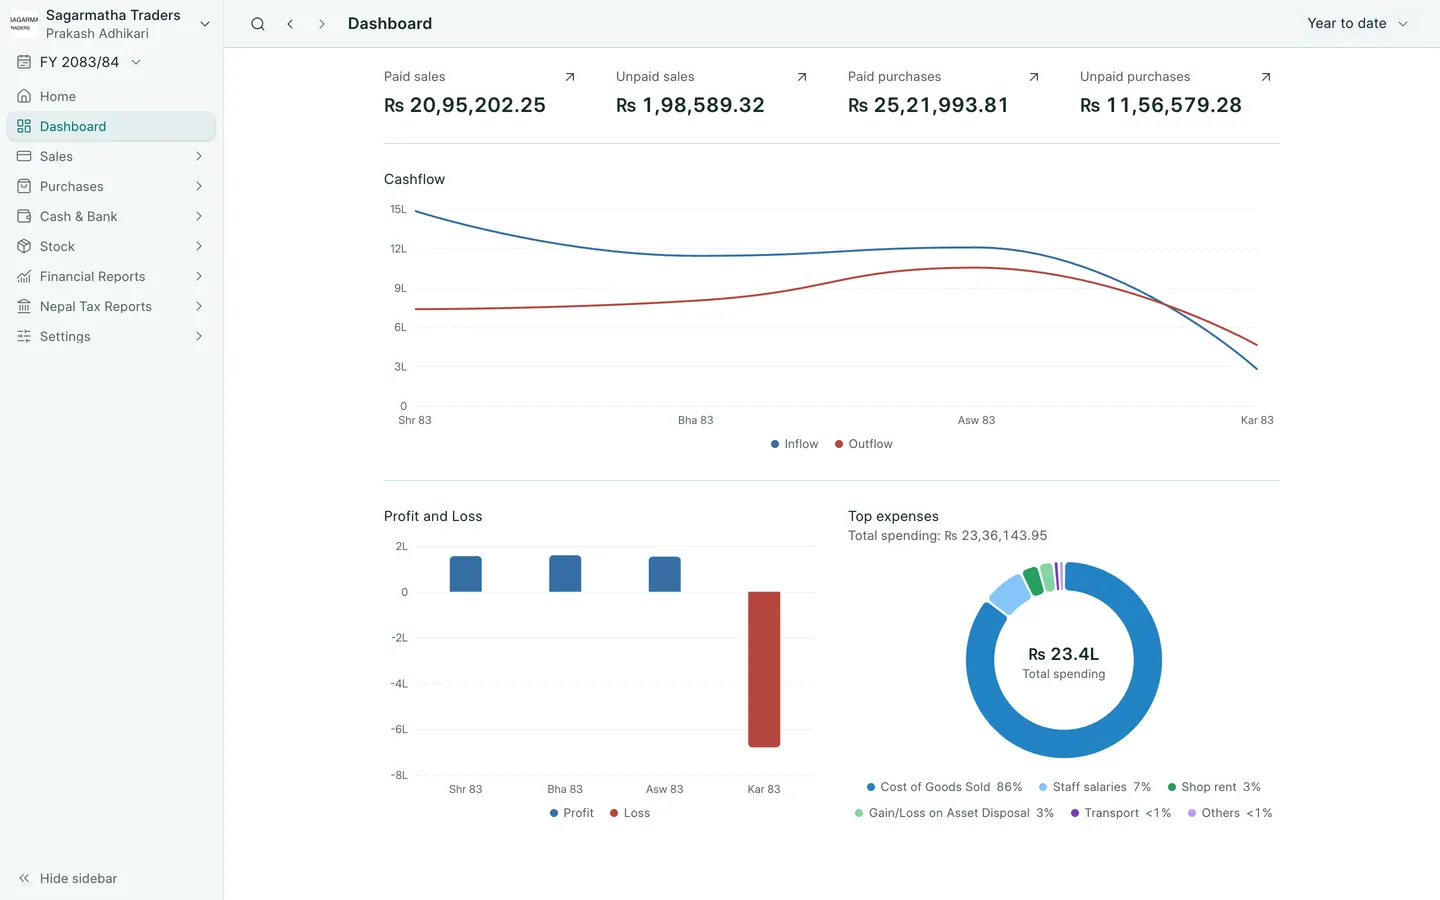
Task: Open Stock menu item
Action: click(111, 246)
